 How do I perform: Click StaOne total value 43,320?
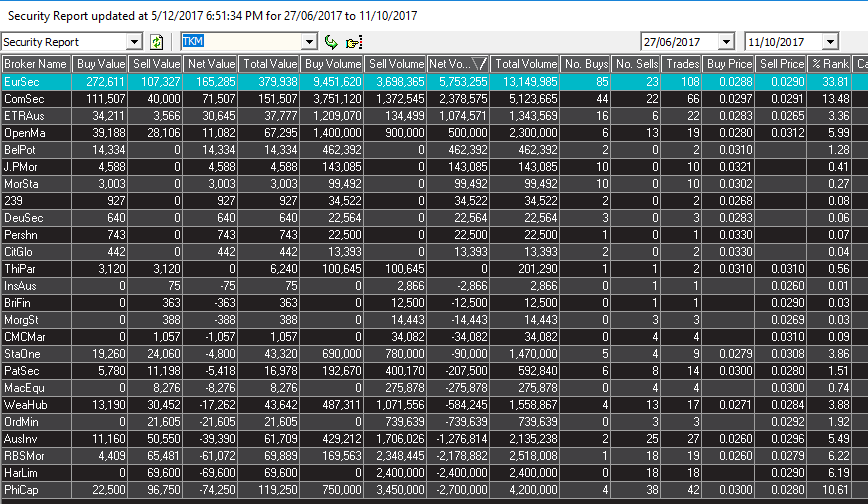281,354
